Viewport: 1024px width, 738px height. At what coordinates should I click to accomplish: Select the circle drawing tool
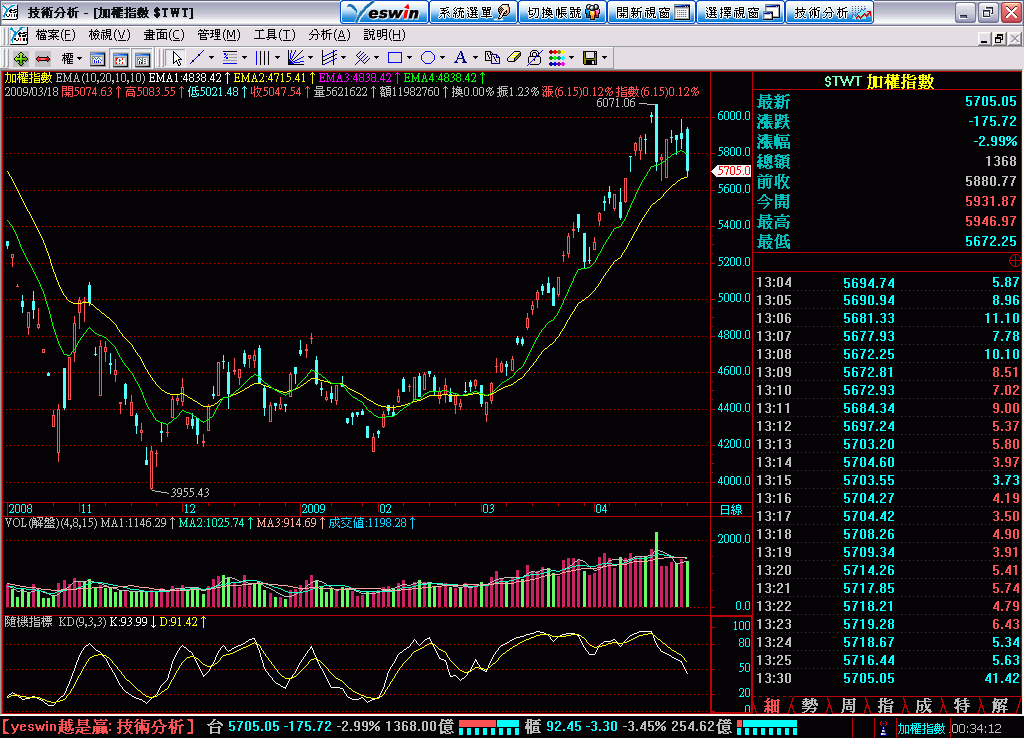click(428, 58)
